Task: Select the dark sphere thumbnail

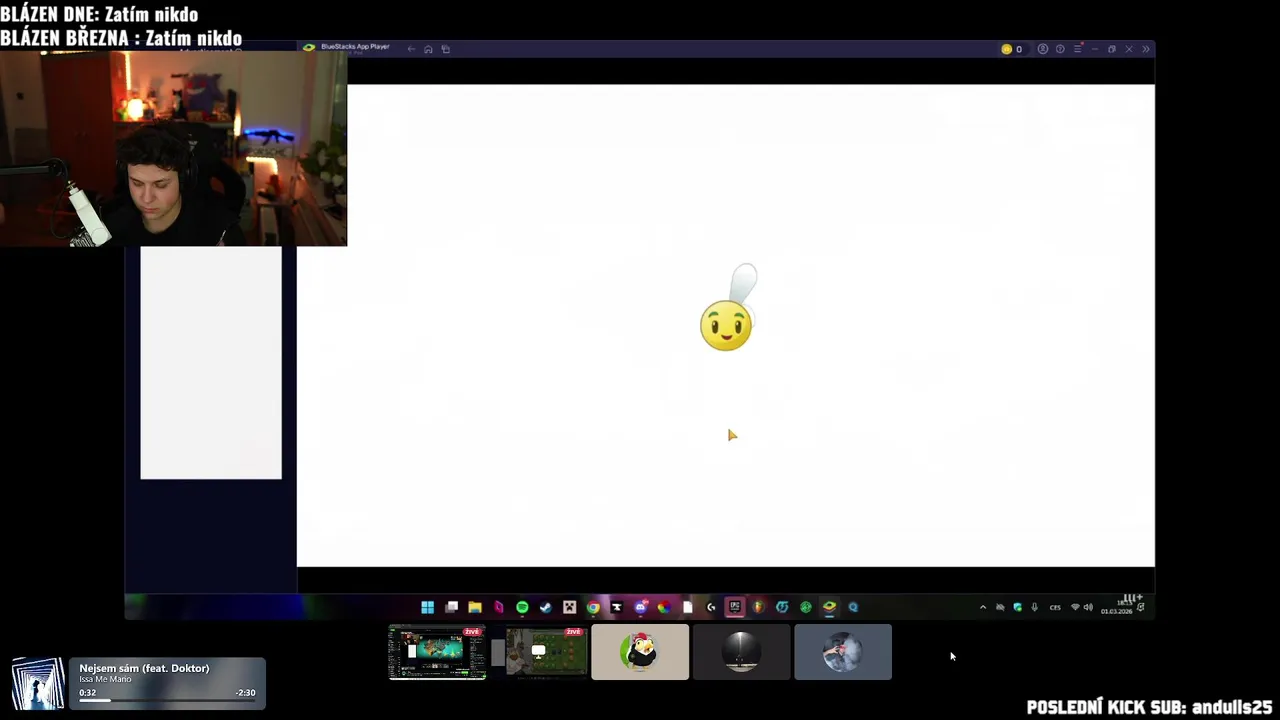Action: (741, 652)
